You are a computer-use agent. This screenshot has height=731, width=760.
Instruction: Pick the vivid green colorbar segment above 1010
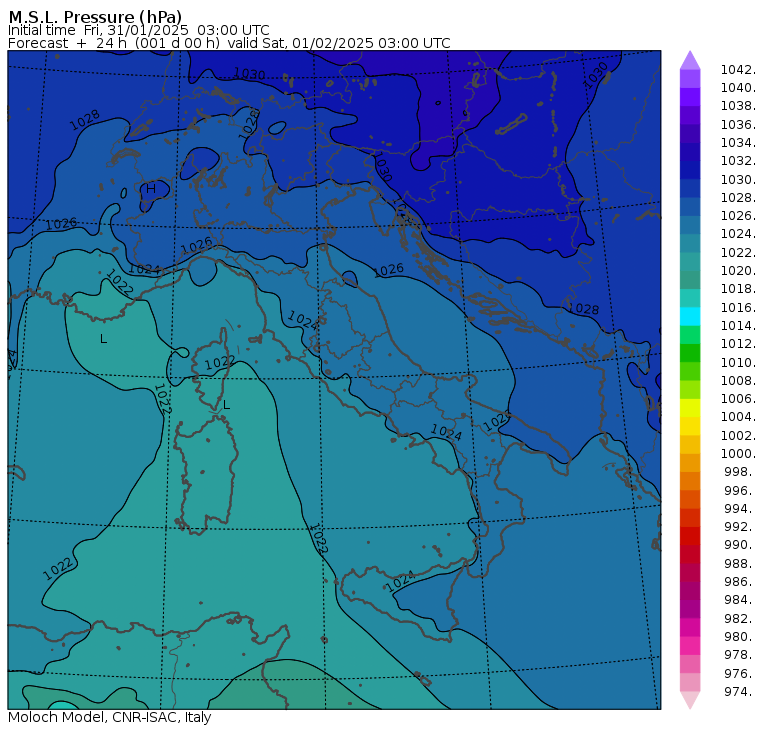point(690,353)
